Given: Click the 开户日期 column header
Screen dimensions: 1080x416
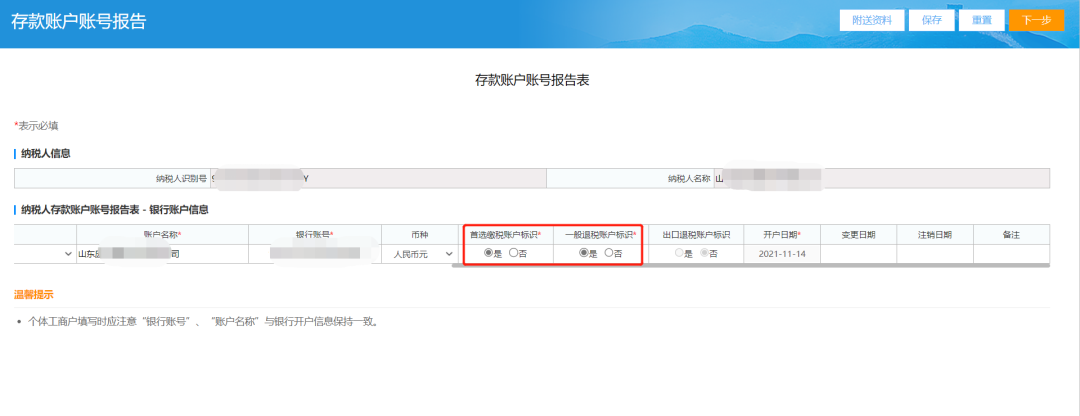Looking at the screenshot, I should click(782, 235).
